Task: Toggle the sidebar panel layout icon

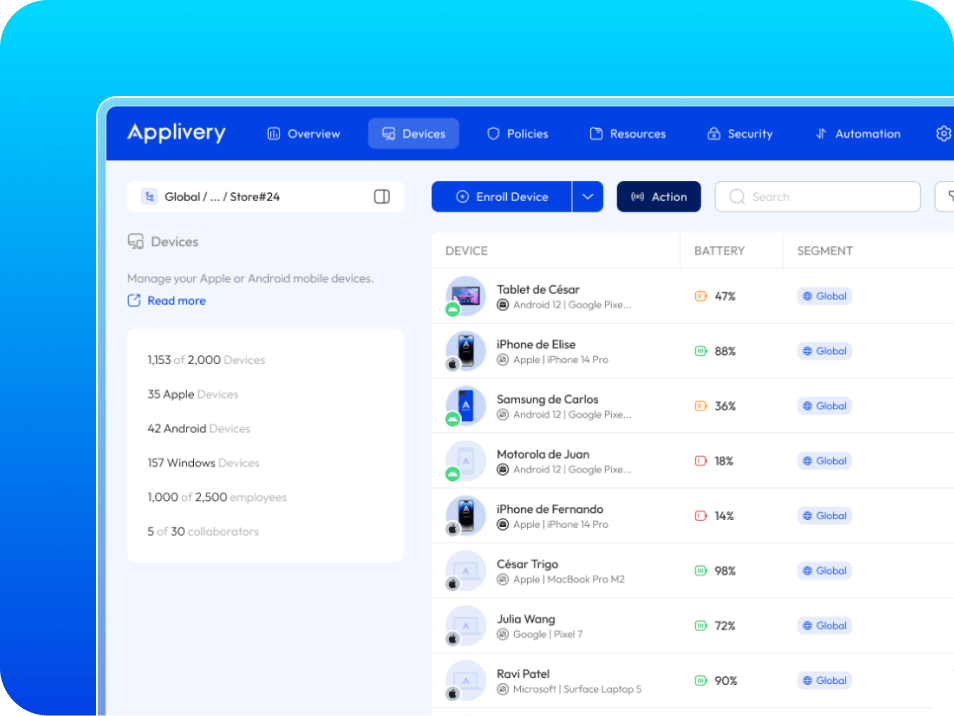Action: [x=381, y=197]
